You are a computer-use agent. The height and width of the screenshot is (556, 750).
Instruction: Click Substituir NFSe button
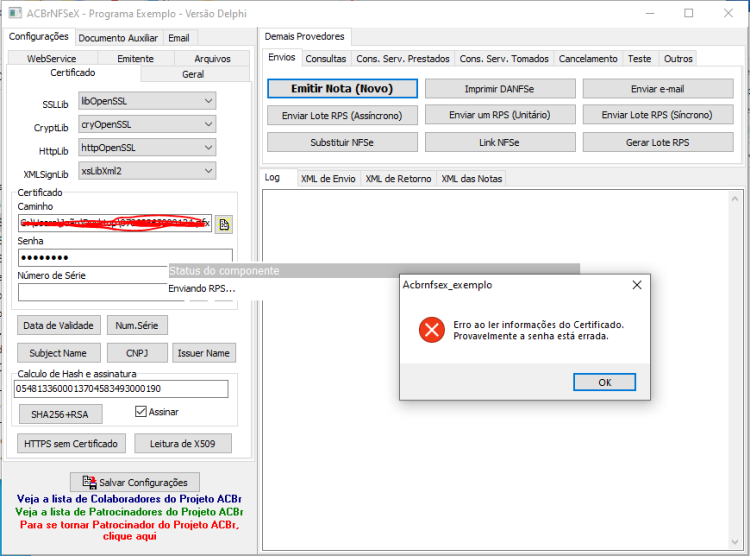(x=342, y=142)
